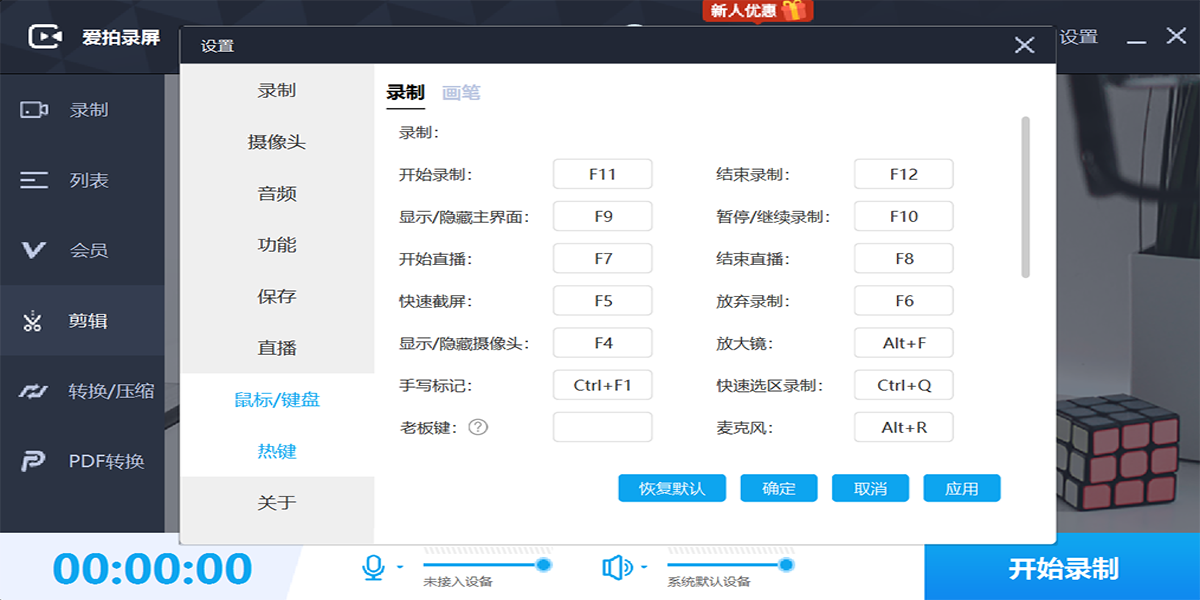Click the system speaker icon in bottom bar
This screenshot has height=600, width=1200.
[616, 568]
